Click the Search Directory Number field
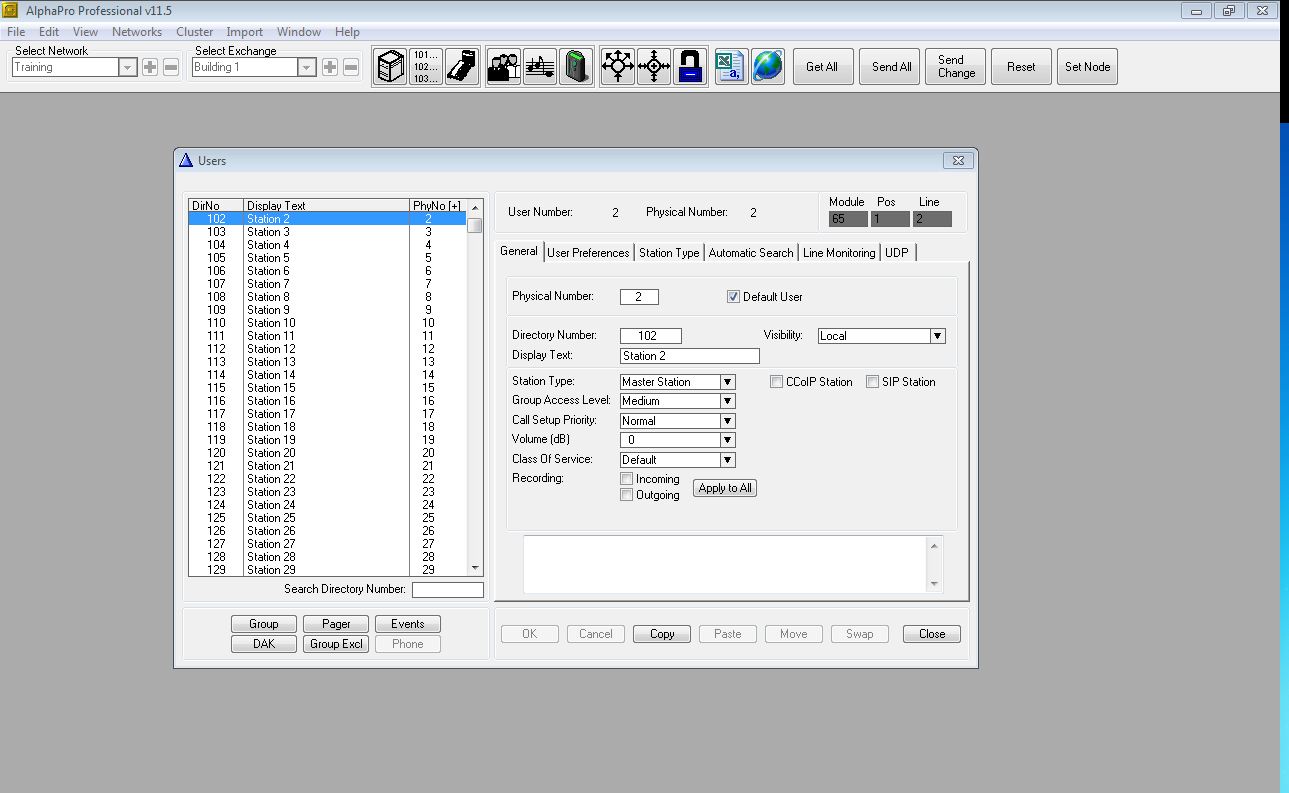Viewport: 1289px width, 793px height. pyautogui.click(x=447, y=590)
